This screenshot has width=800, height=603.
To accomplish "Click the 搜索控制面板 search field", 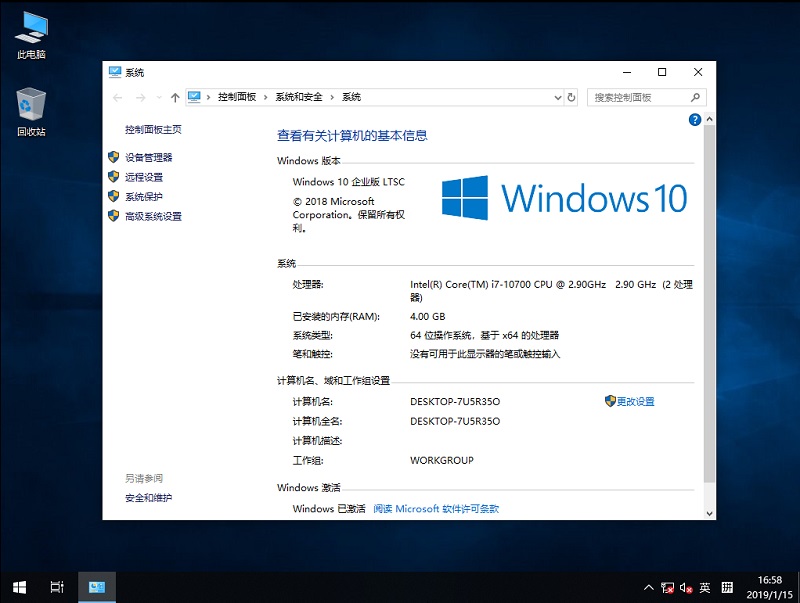I will [x=640, y=97].
